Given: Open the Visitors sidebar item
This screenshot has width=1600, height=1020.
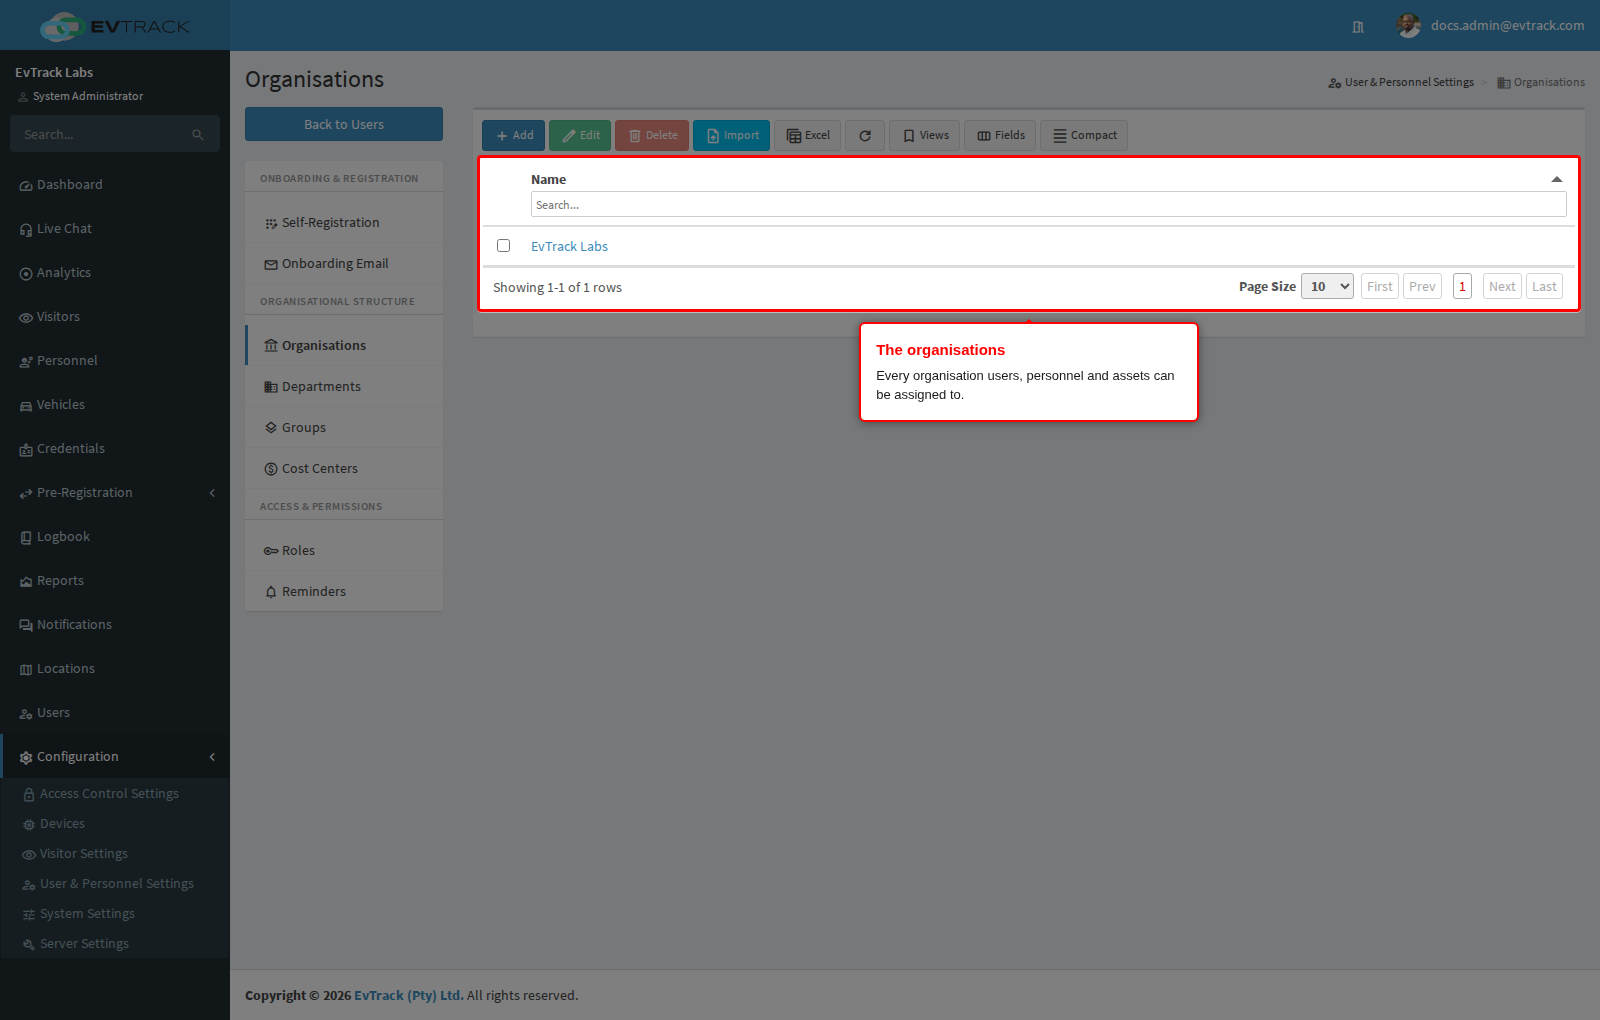Looking at the screenshot, I should tap(115, 317).
